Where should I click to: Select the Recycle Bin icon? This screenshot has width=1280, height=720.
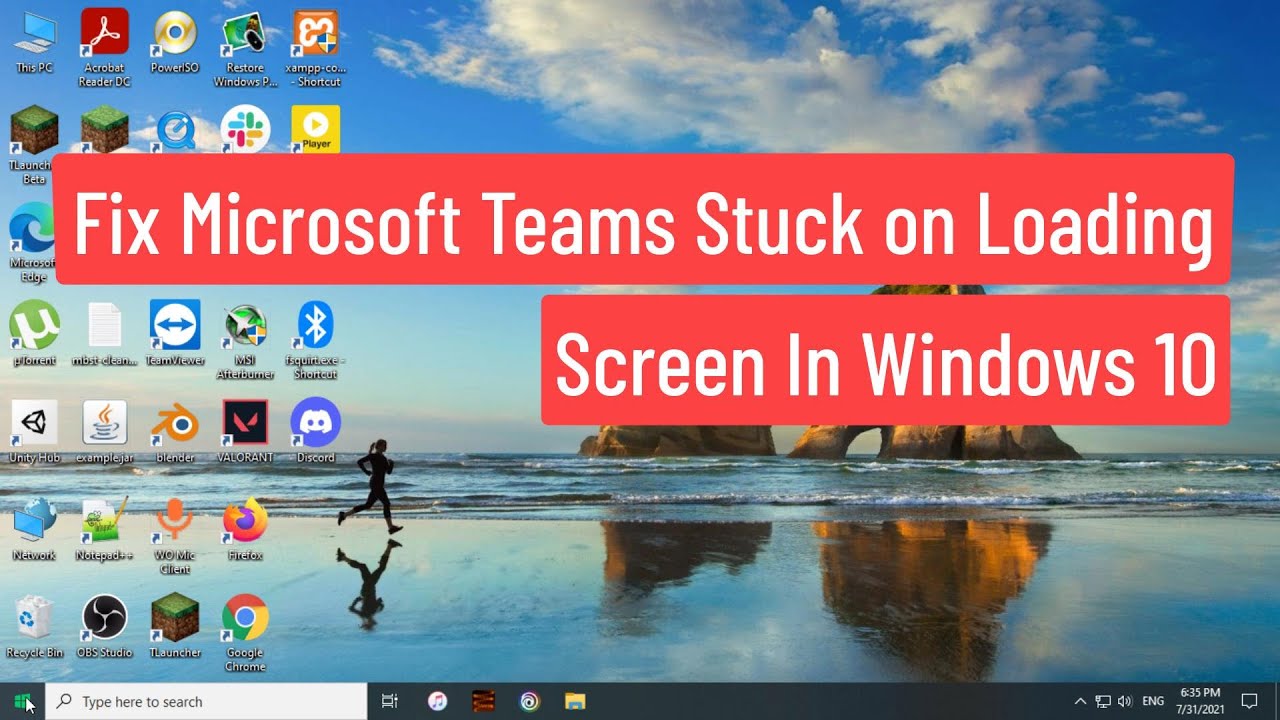coord(34,626)
